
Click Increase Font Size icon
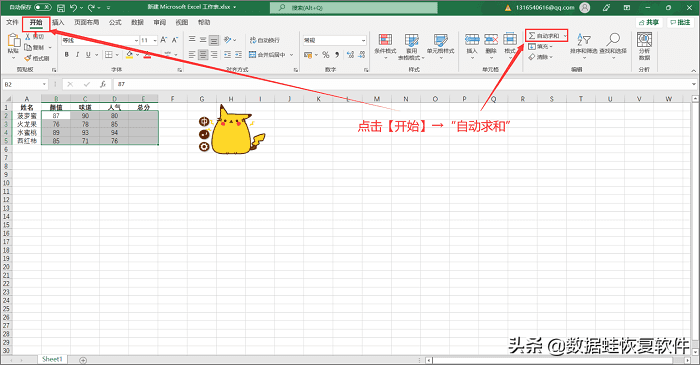click(164, 40)
